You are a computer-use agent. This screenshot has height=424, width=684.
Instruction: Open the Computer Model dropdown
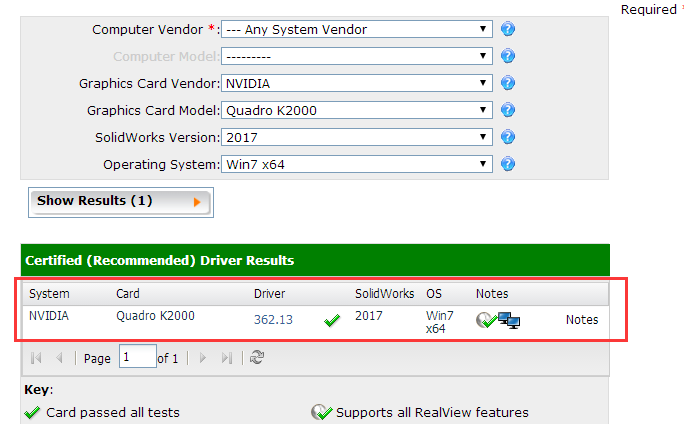coord(357,56)
